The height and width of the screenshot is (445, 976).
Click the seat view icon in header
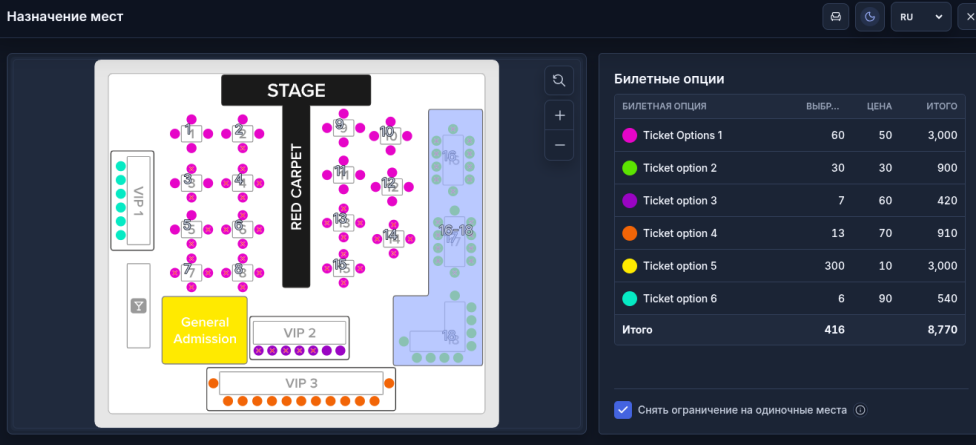[835, 17]
